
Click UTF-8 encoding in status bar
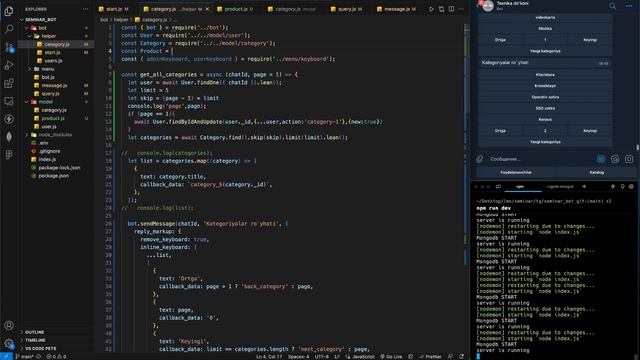point(322,357)
